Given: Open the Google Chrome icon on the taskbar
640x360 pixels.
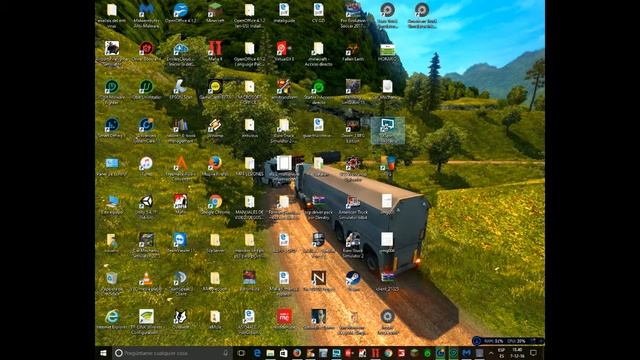Looking at the screenshot, I should pos(388,353).
